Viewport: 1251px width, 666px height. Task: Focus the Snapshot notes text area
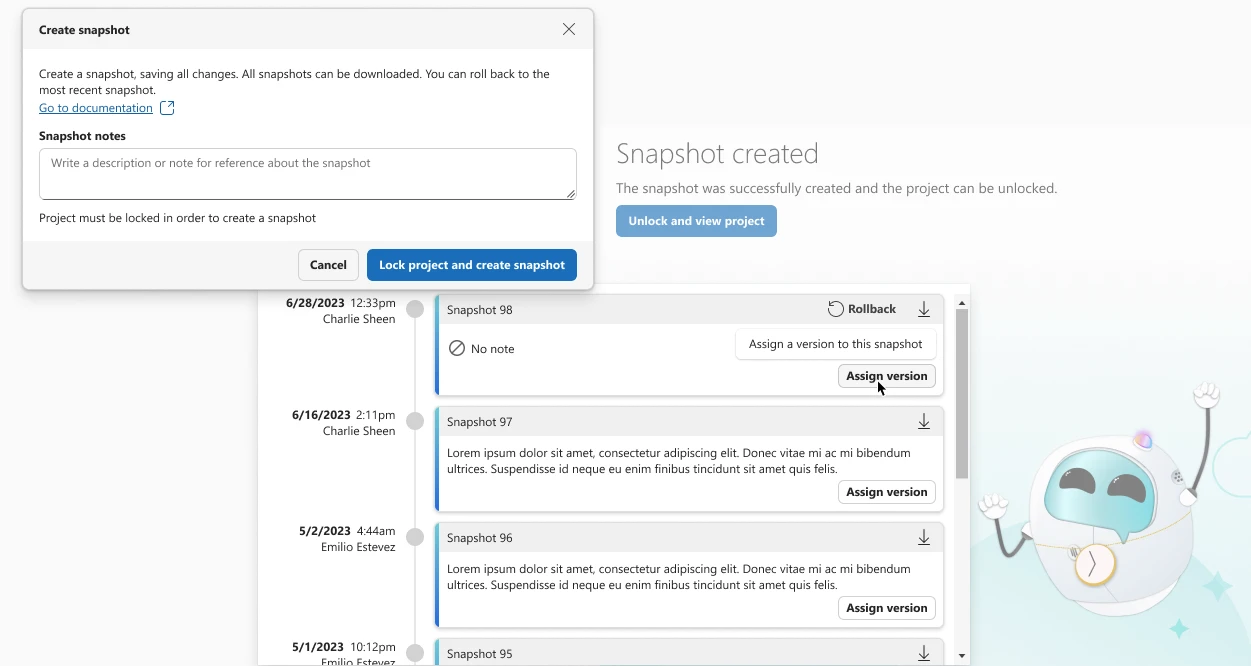308,174
